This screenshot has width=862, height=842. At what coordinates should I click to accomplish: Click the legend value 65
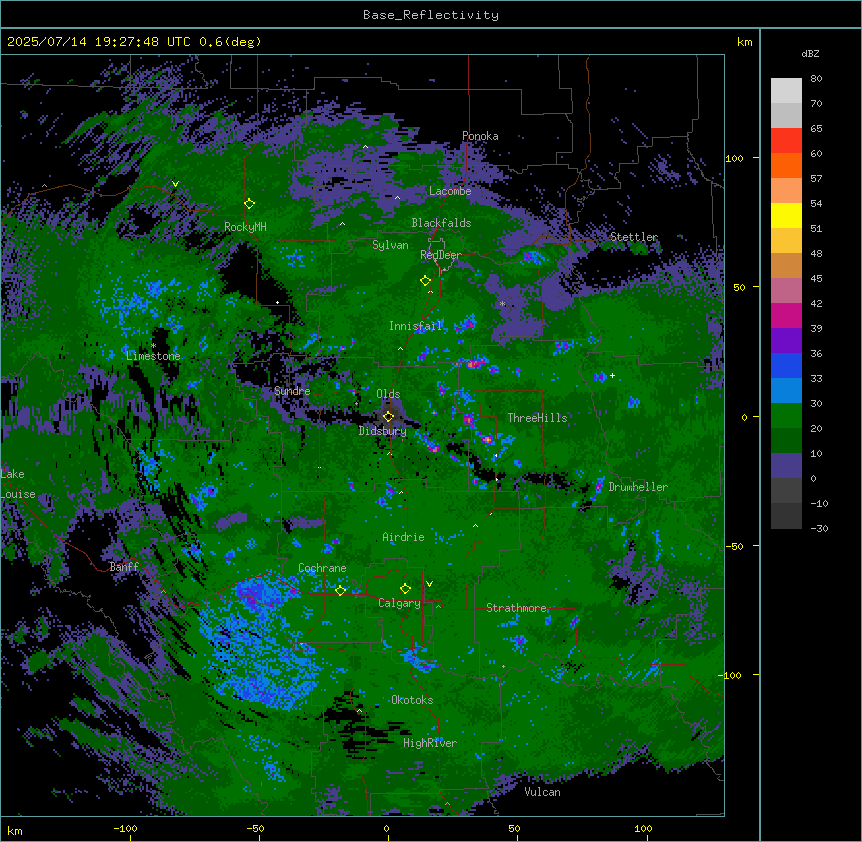tap(816, 129)
